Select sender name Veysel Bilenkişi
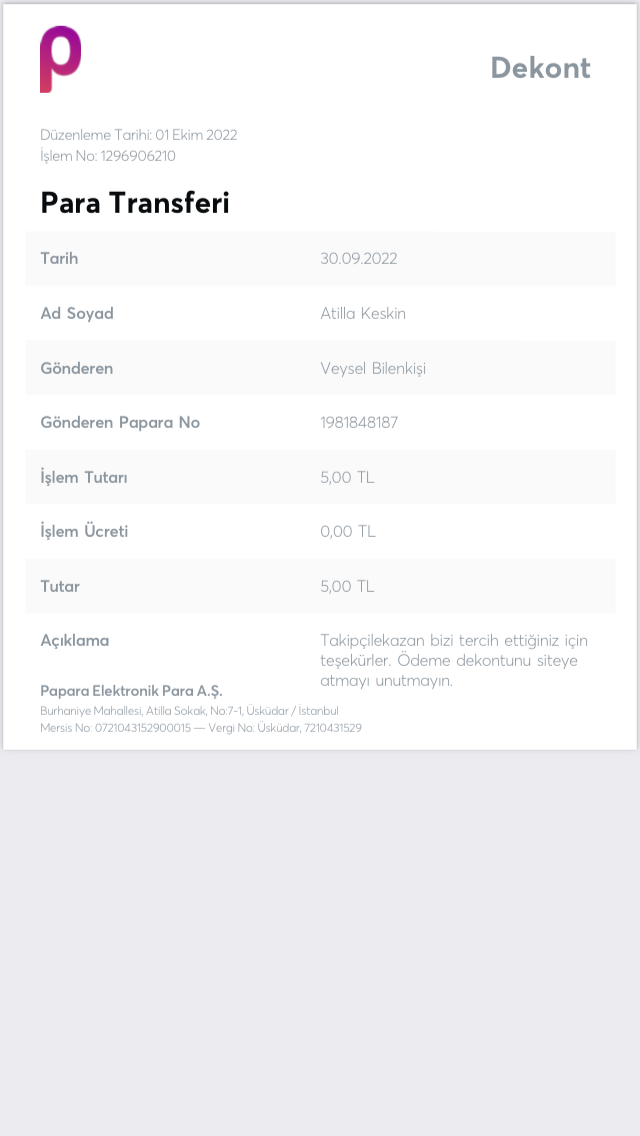Screen dimensions: 640x1136 373,368
